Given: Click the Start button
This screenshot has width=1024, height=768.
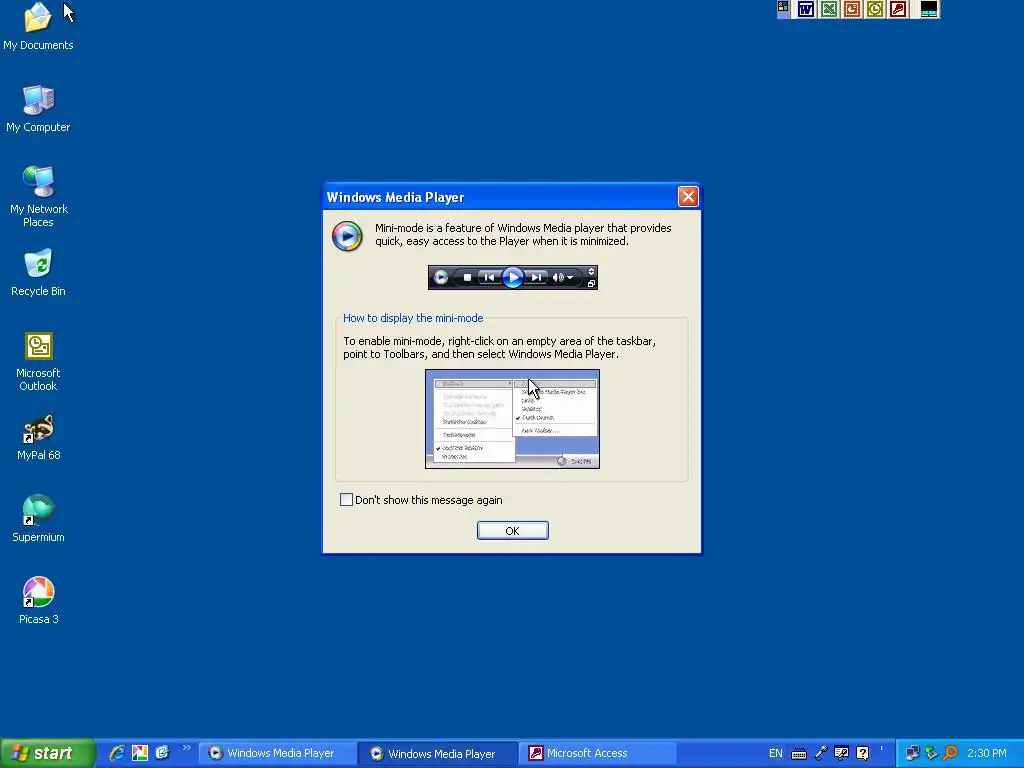Looking at the screenshot, I should coord(47,753).
